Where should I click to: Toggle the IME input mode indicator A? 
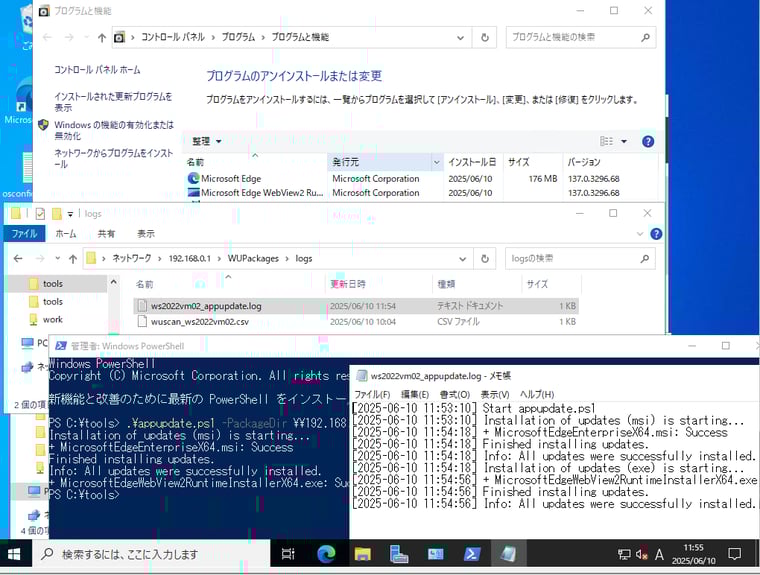click(659, 554)
